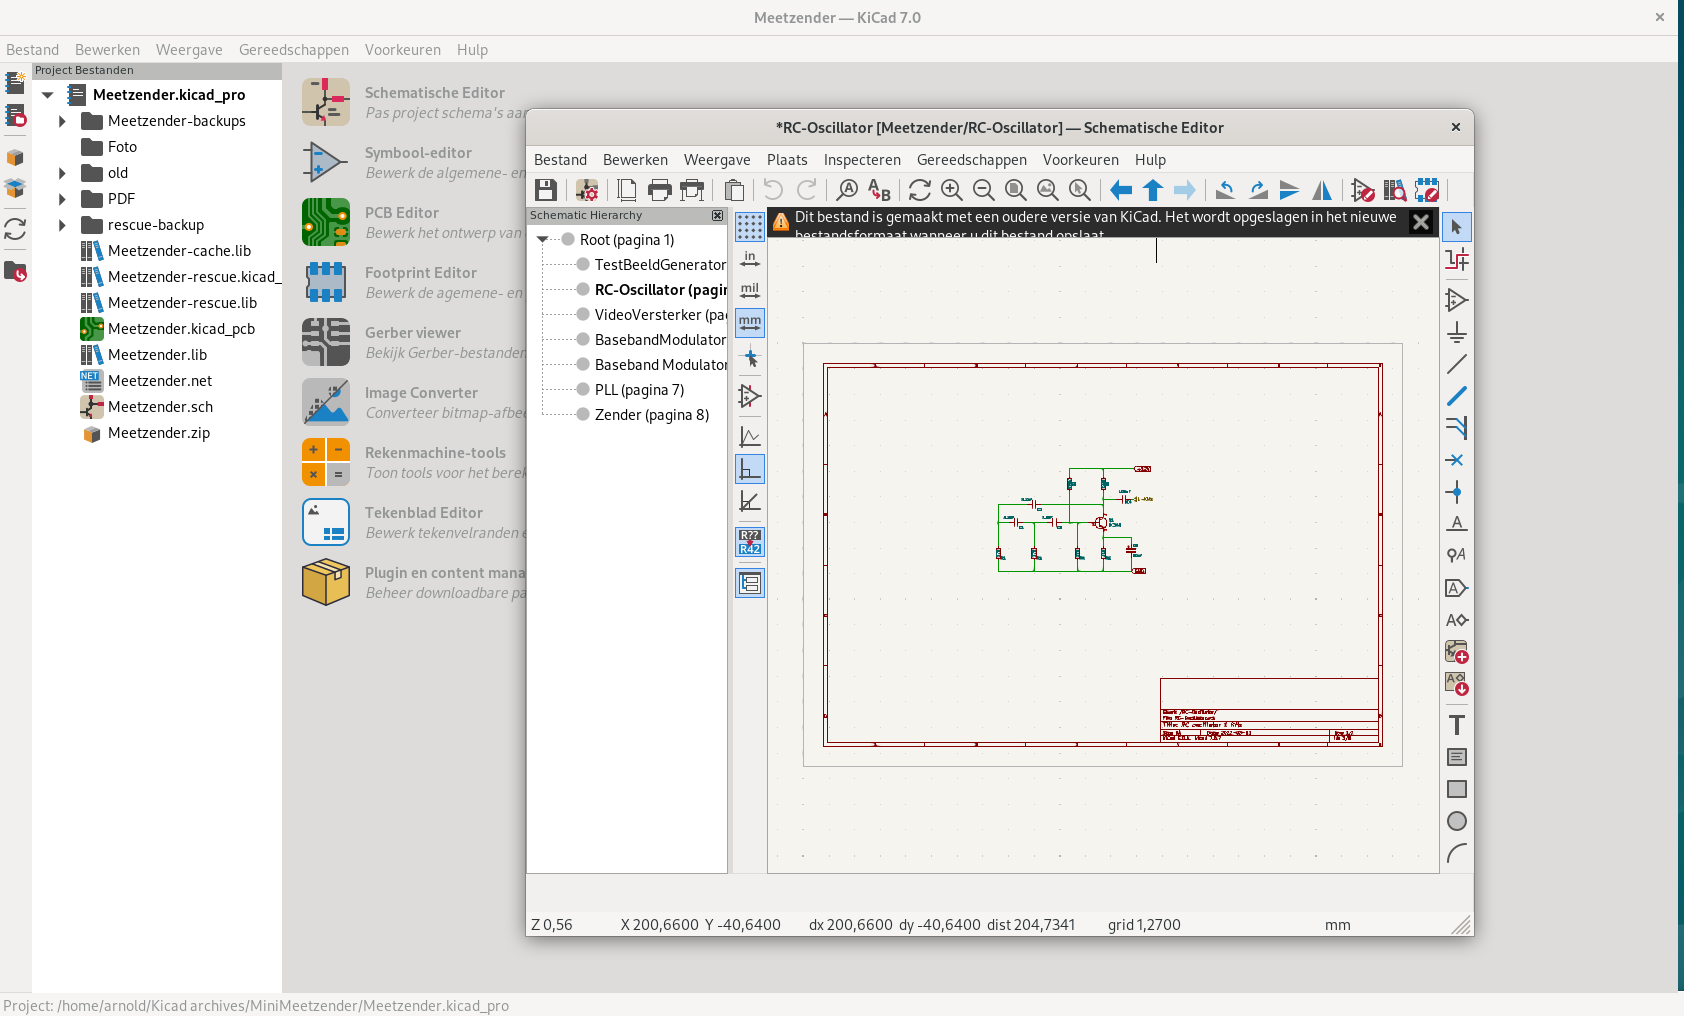
Task: Expand the old folder
Action: [62, 173]
